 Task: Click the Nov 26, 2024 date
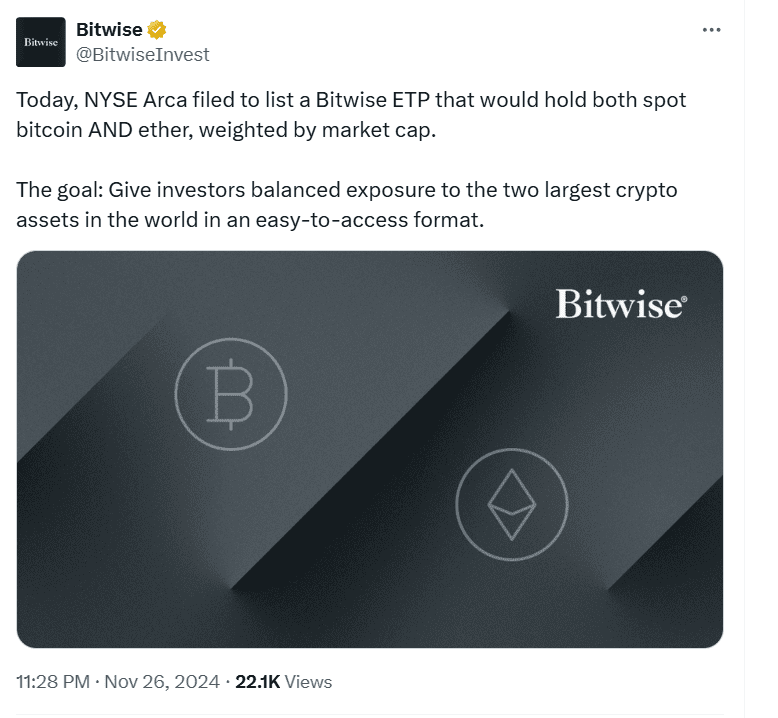pyautogui.click(x=160, y=682)
